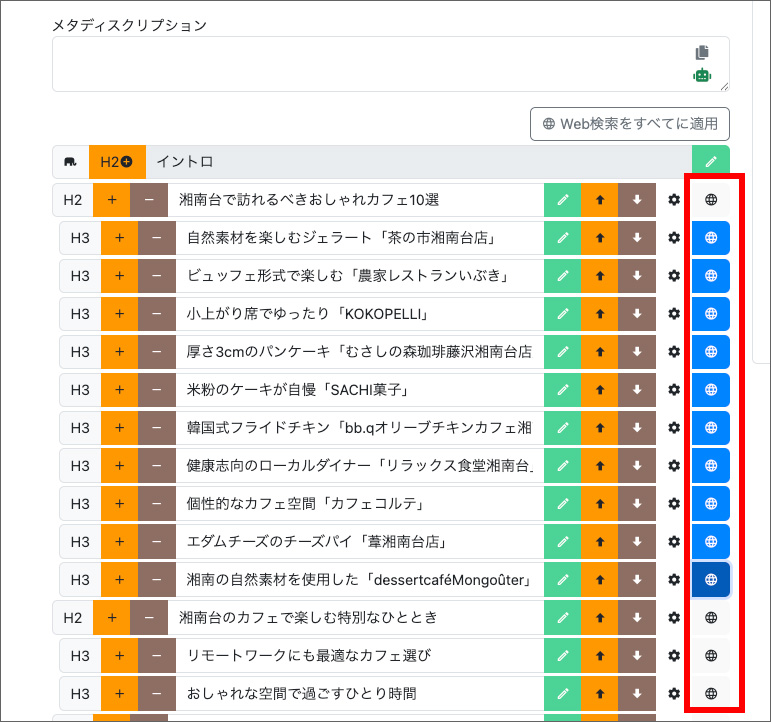Remove the おしゃれな空間で過ごすひとり時間 heading
Image resolution: width=771 pixels, height=722 pixels.
157,694
